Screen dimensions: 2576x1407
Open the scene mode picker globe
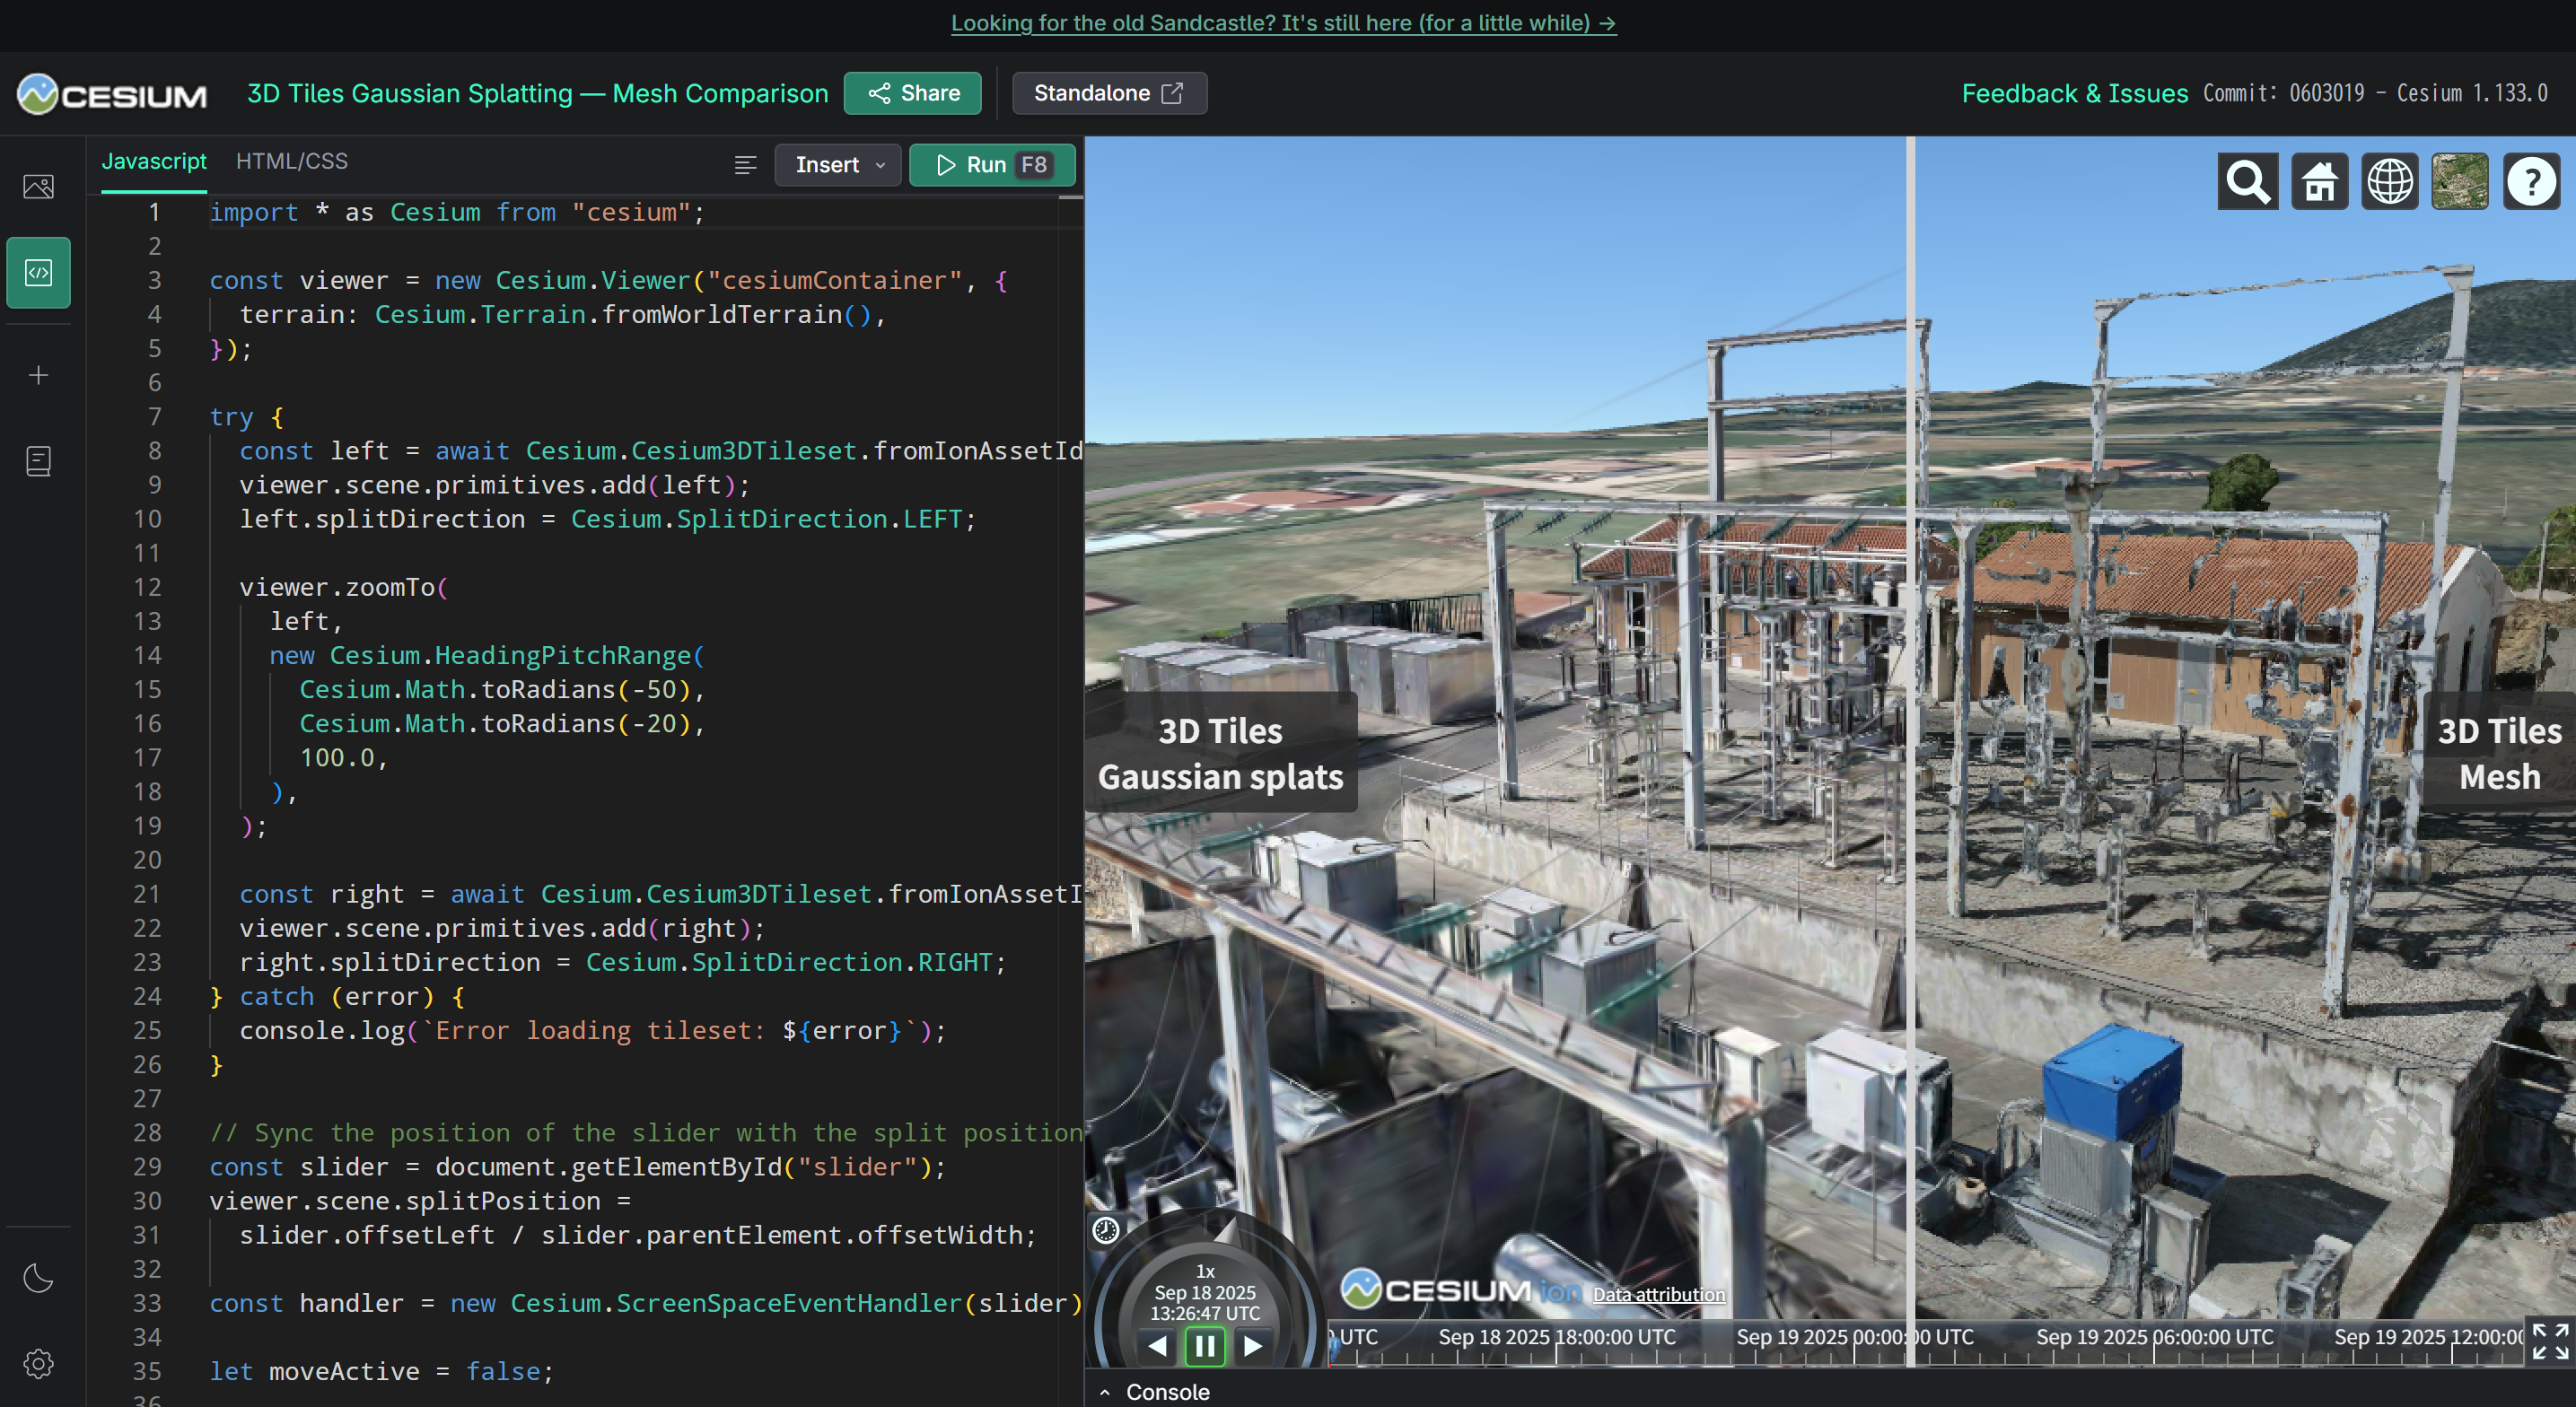click(x=2389, y=181)
